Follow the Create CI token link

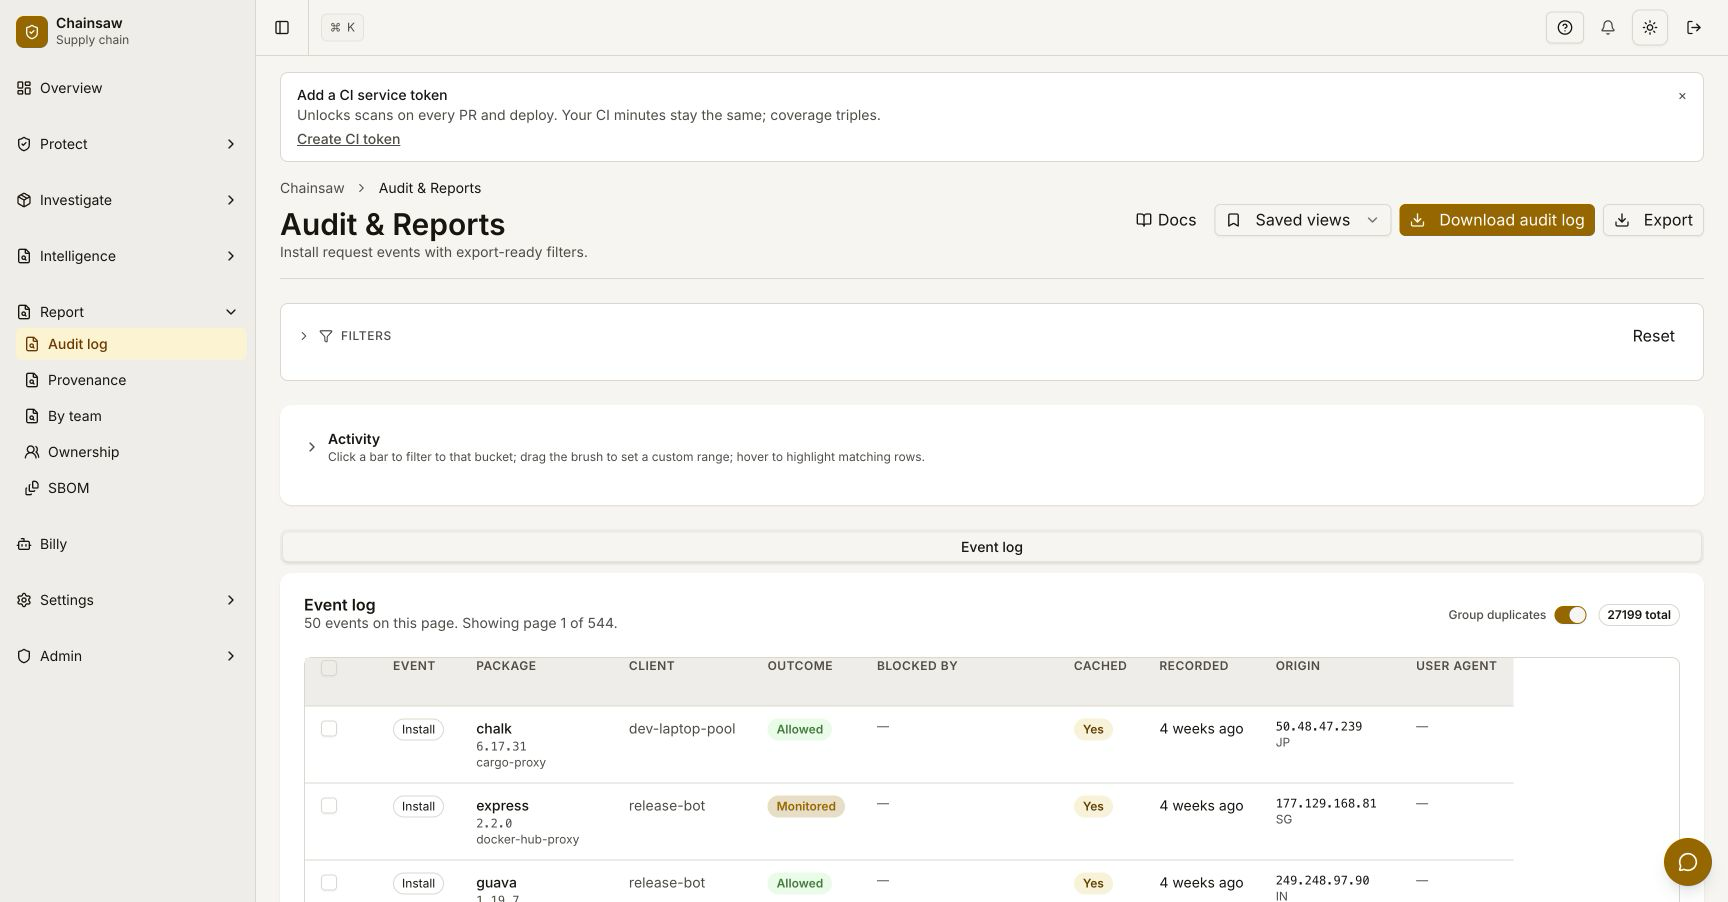[x=348, y=139]
